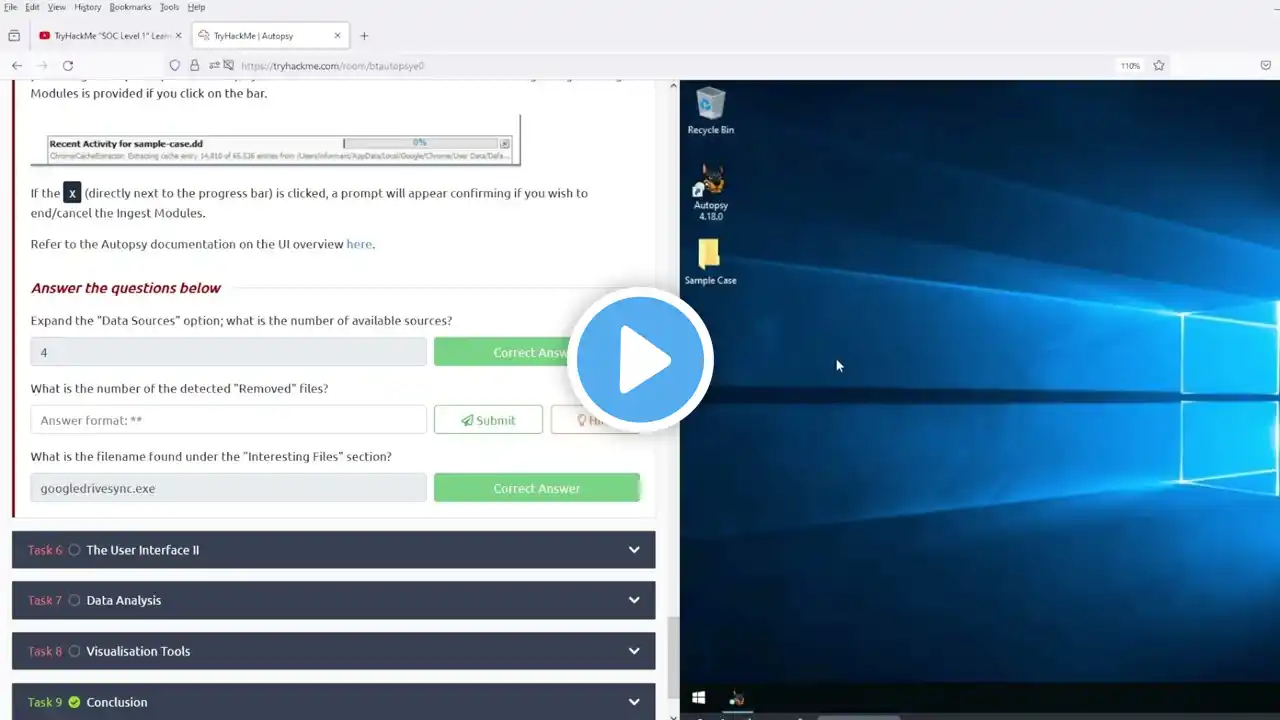Open the Help menu

point(196,7)
